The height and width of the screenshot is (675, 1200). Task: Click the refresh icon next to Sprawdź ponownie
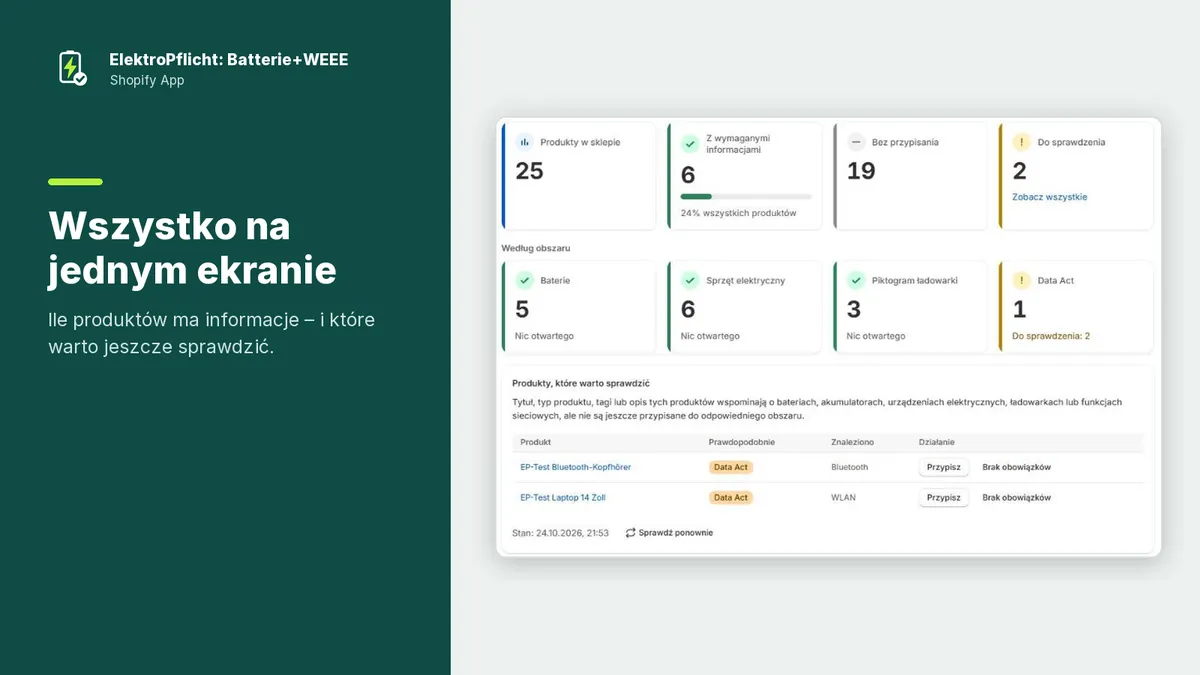click(630, 533)
